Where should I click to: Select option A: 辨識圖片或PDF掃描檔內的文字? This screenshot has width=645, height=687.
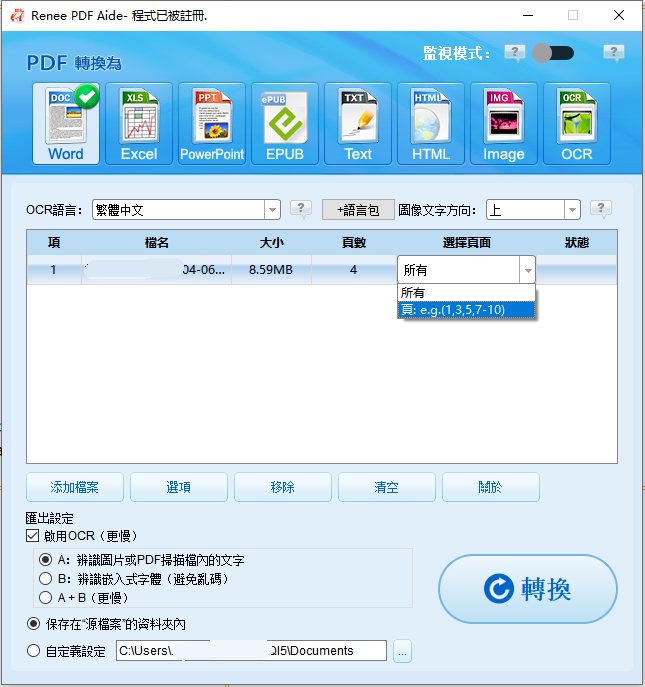(45, 560)
